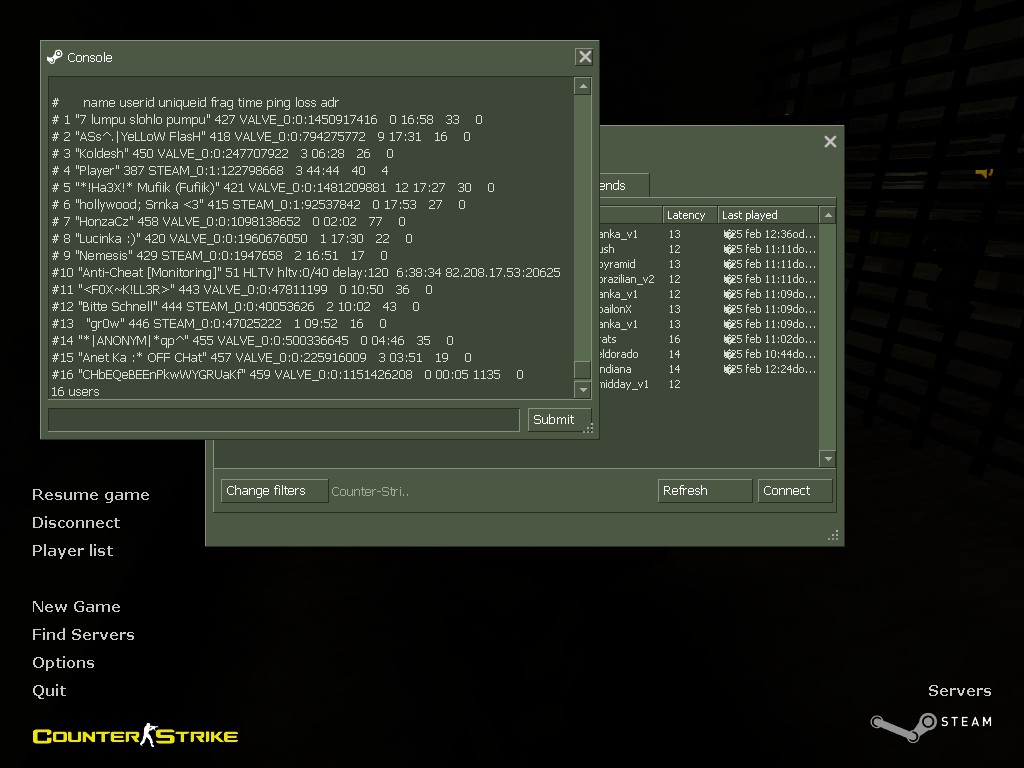Viewport: 1024px width, 768px height.
Task: Connect to the selected server
Action: tap(795, 491)
